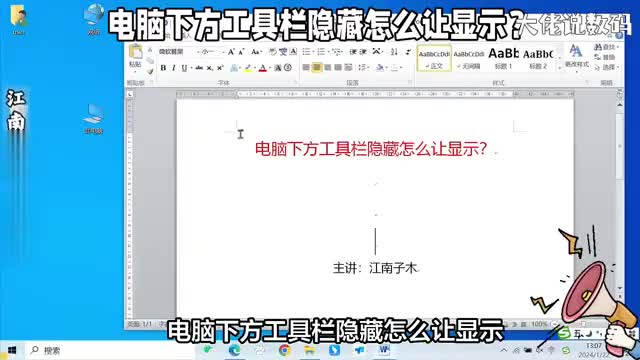The image size is (640, 360).
Task: Toggle Show/Hide paragraph marks
Action: 408,52
